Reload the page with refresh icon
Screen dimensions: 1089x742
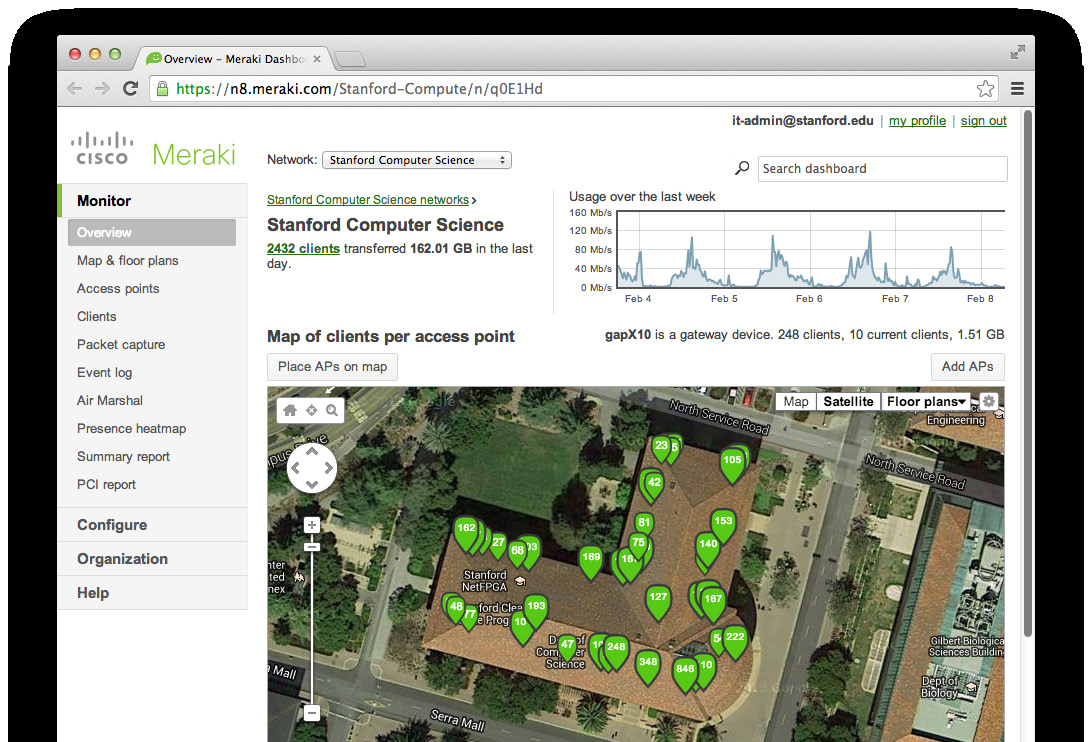click(130, 88)
